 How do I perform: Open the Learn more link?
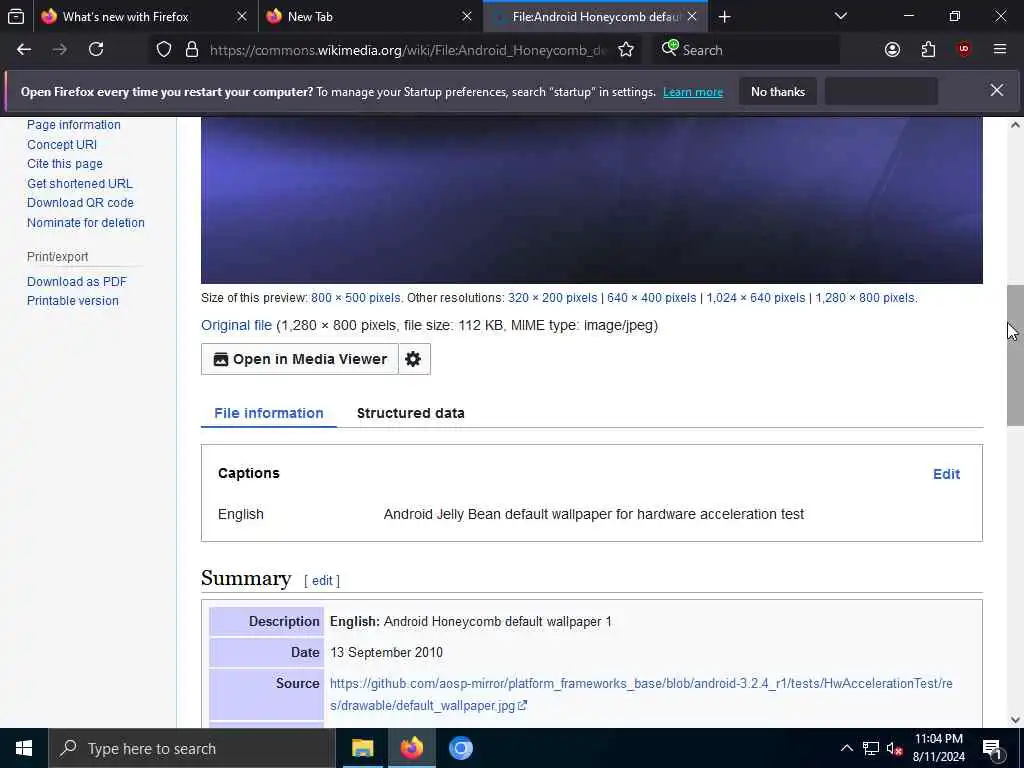(693, 92)
